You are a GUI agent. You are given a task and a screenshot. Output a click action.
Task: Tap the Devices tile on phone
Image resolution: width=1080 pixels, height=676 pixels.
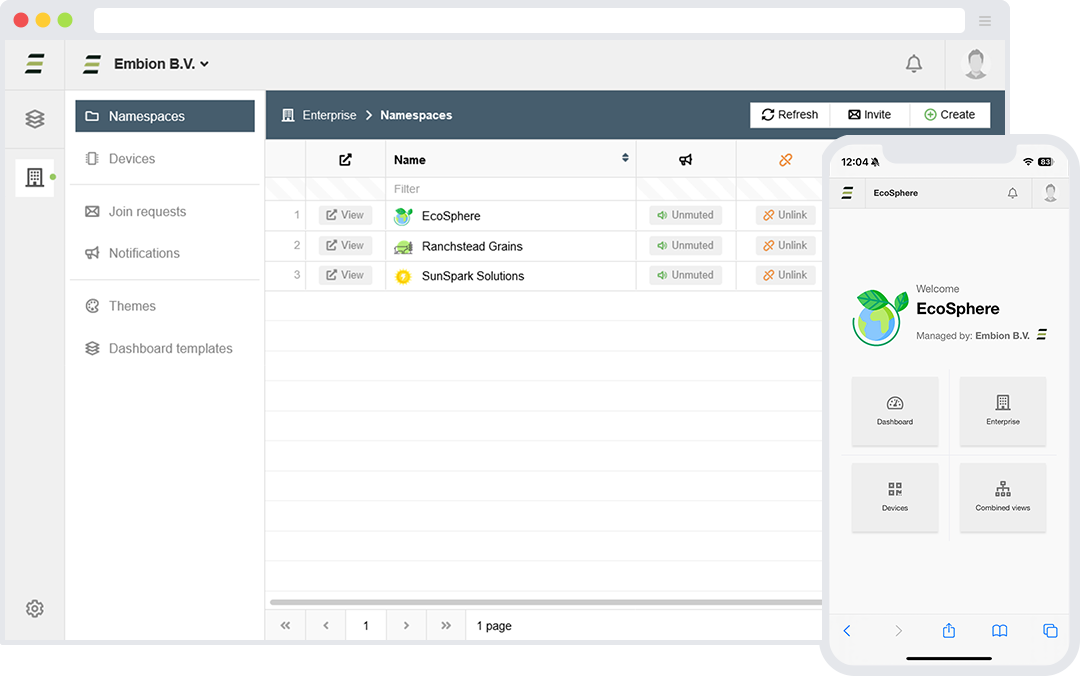tap(895, 497)
